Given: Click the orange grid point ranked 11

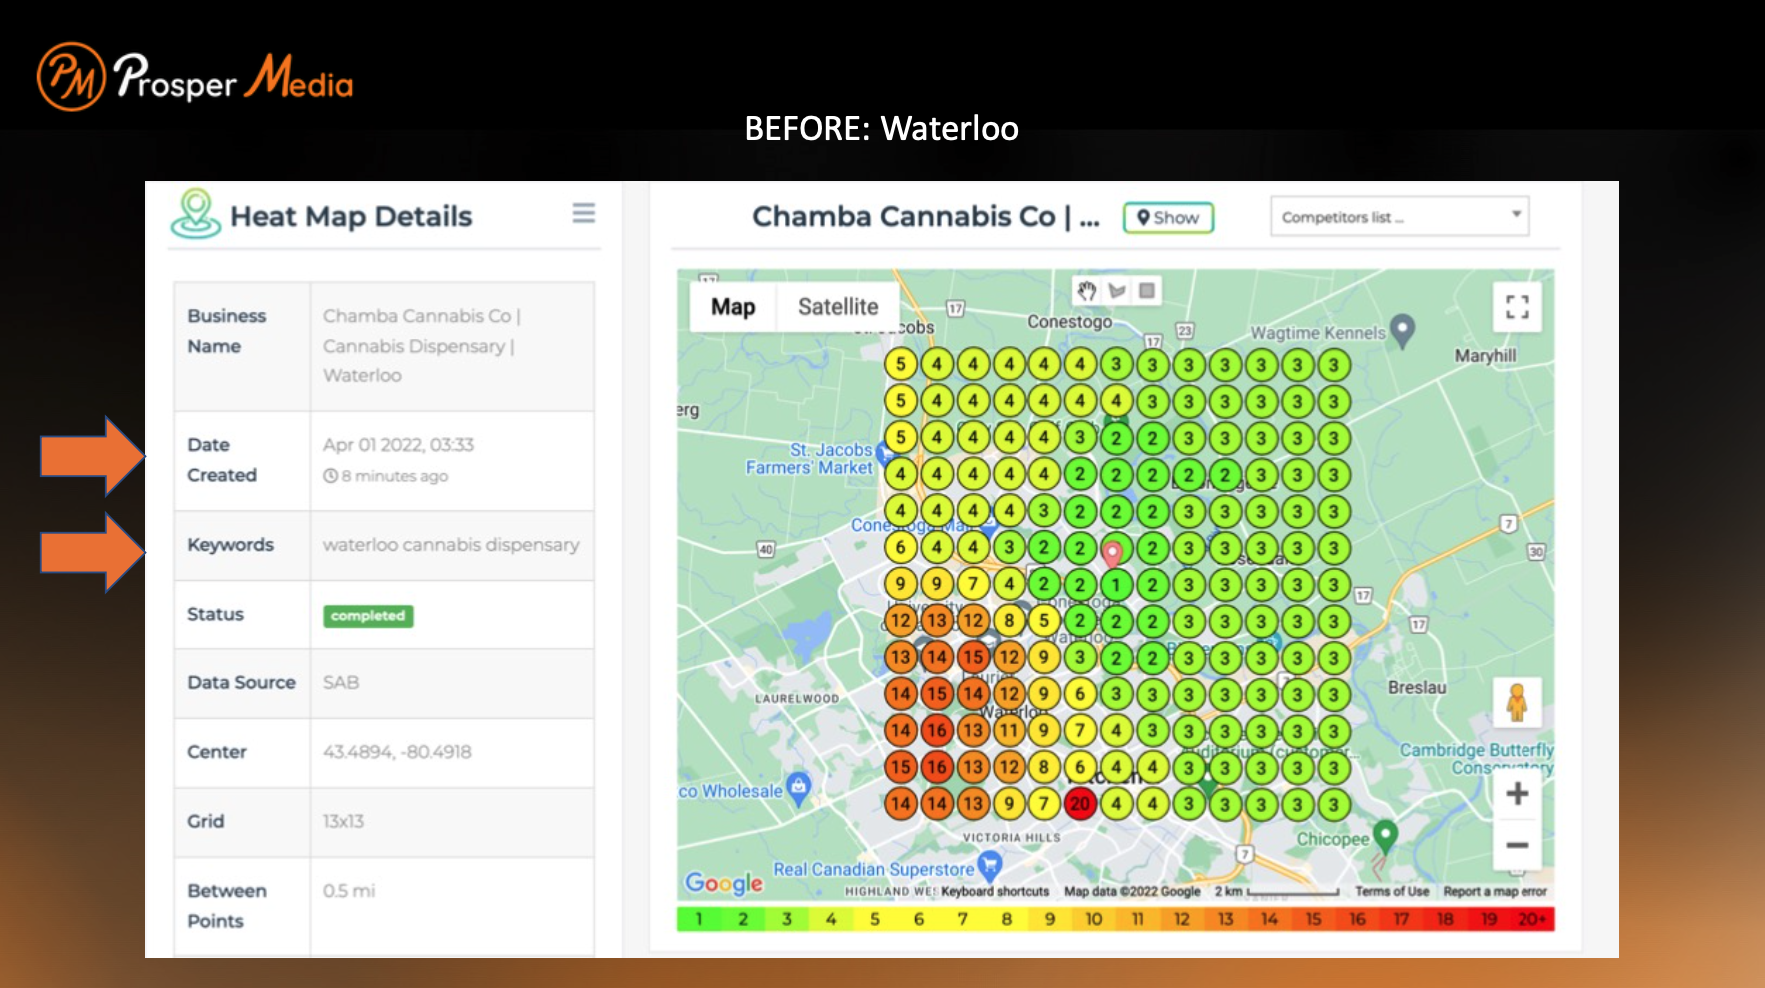Looking at the screenshot, I should (x=1008, y=730).
